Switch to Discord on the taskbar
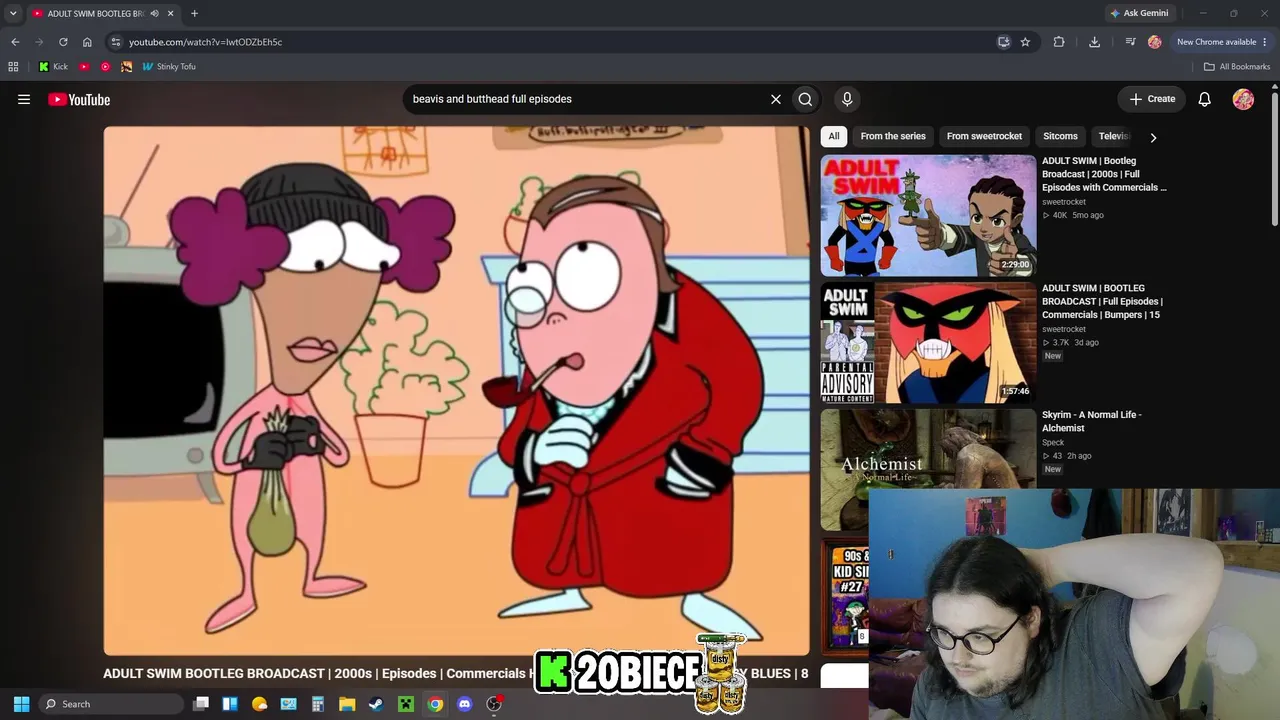Screen dimensions: 1280x720 point(464,704)
